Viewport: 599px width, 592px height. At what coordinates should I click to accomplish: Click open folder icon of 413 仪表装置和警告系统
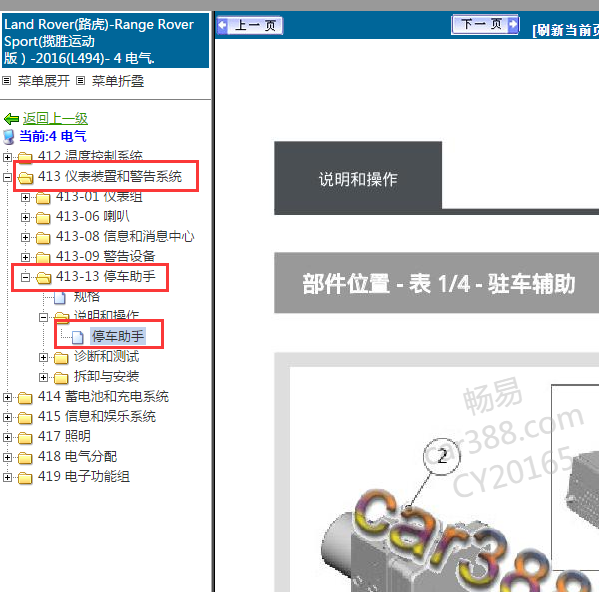point(26,177)
